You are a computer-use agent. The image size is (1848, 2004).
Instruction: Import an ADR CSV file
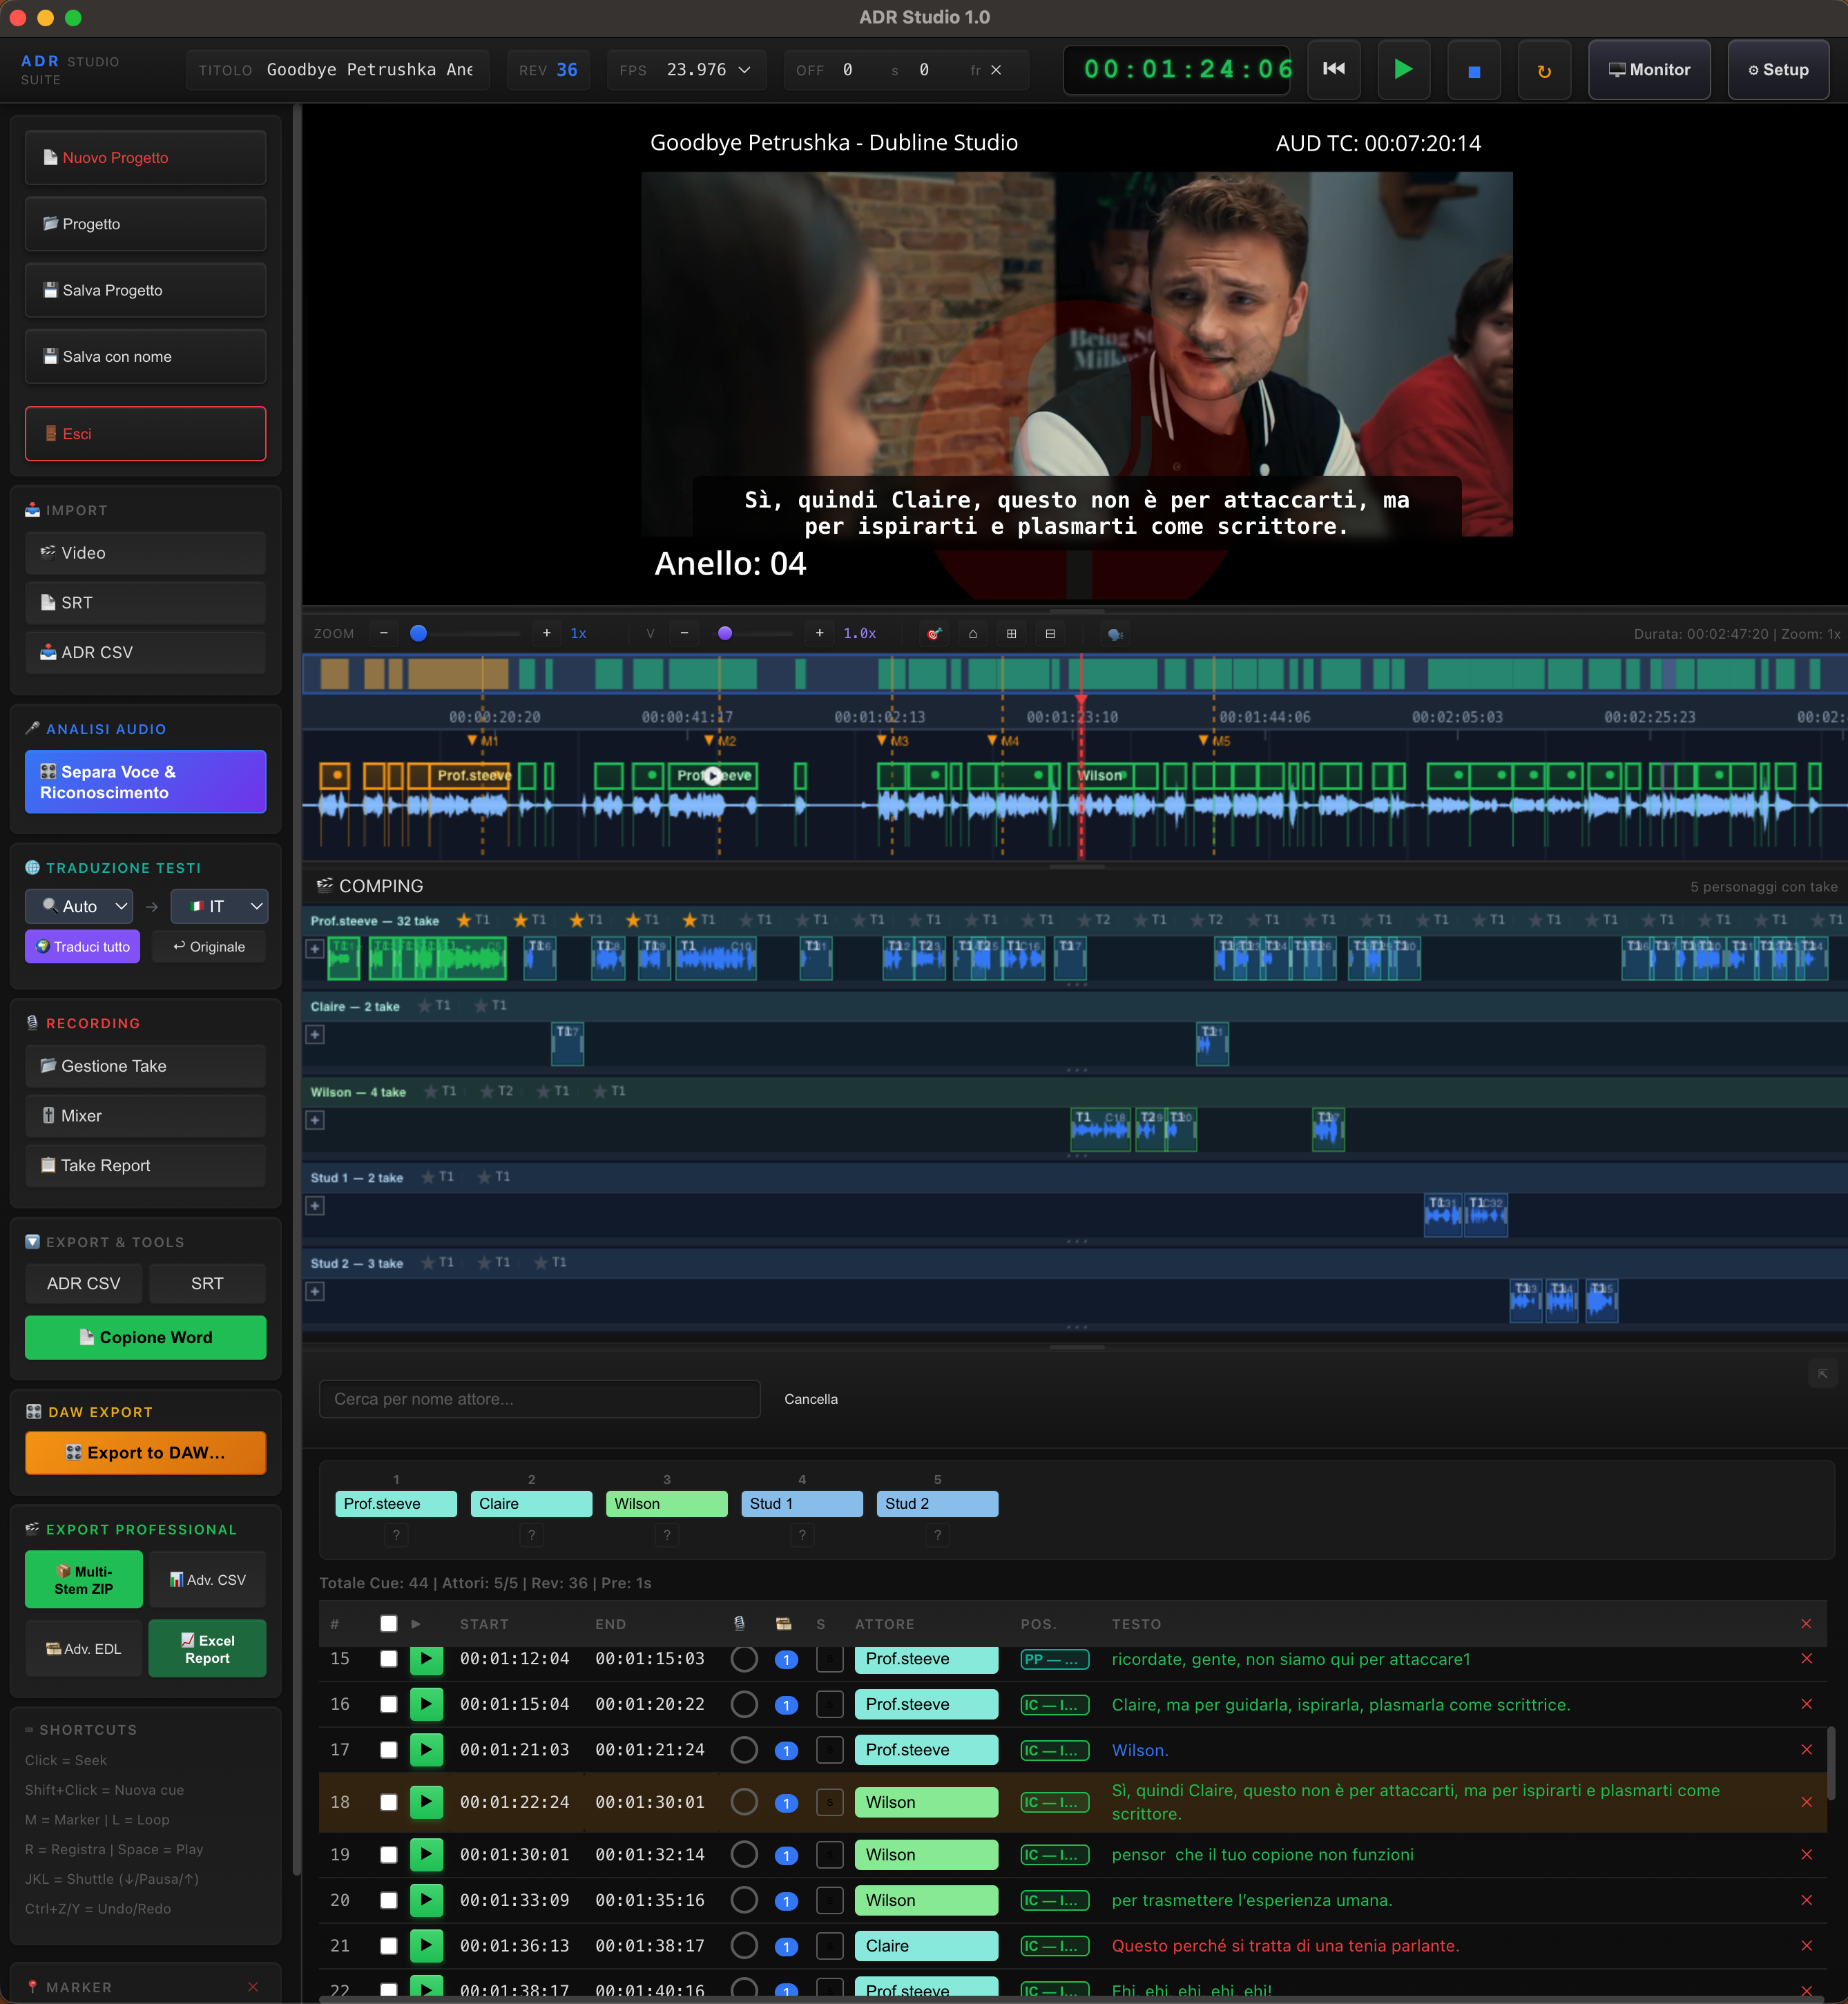pos(146,652)
